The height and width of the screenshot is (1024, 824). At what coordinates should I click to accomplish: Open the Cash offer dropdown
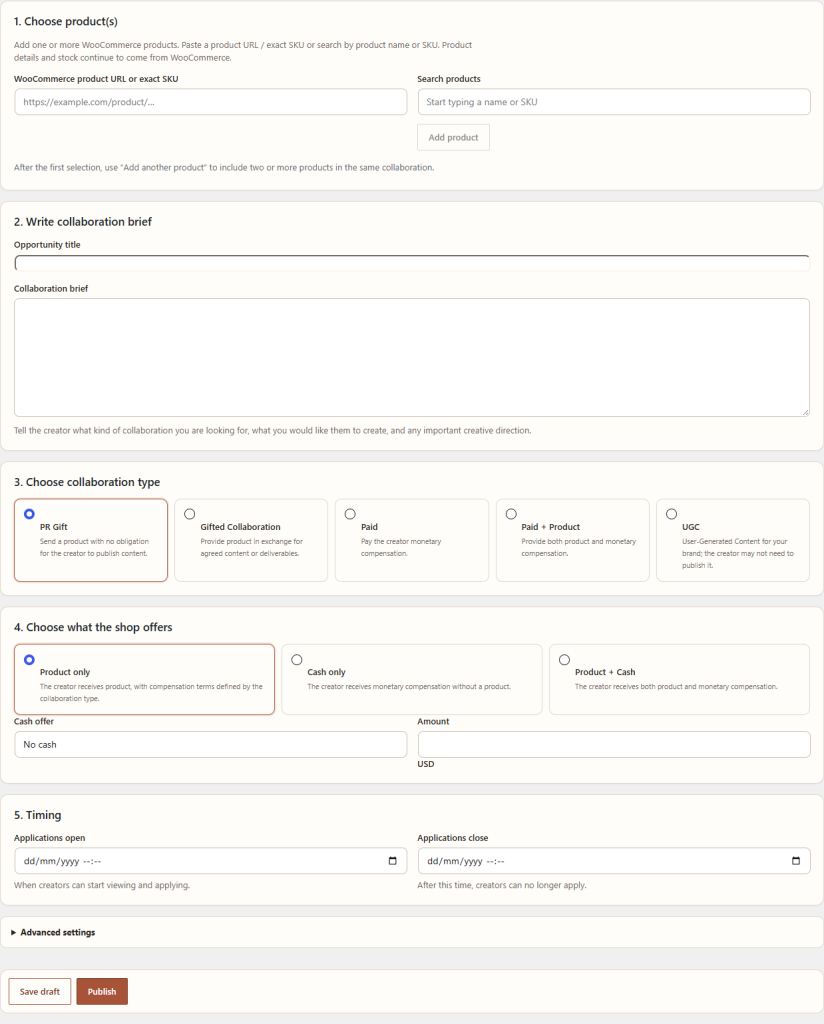[211, 744]
